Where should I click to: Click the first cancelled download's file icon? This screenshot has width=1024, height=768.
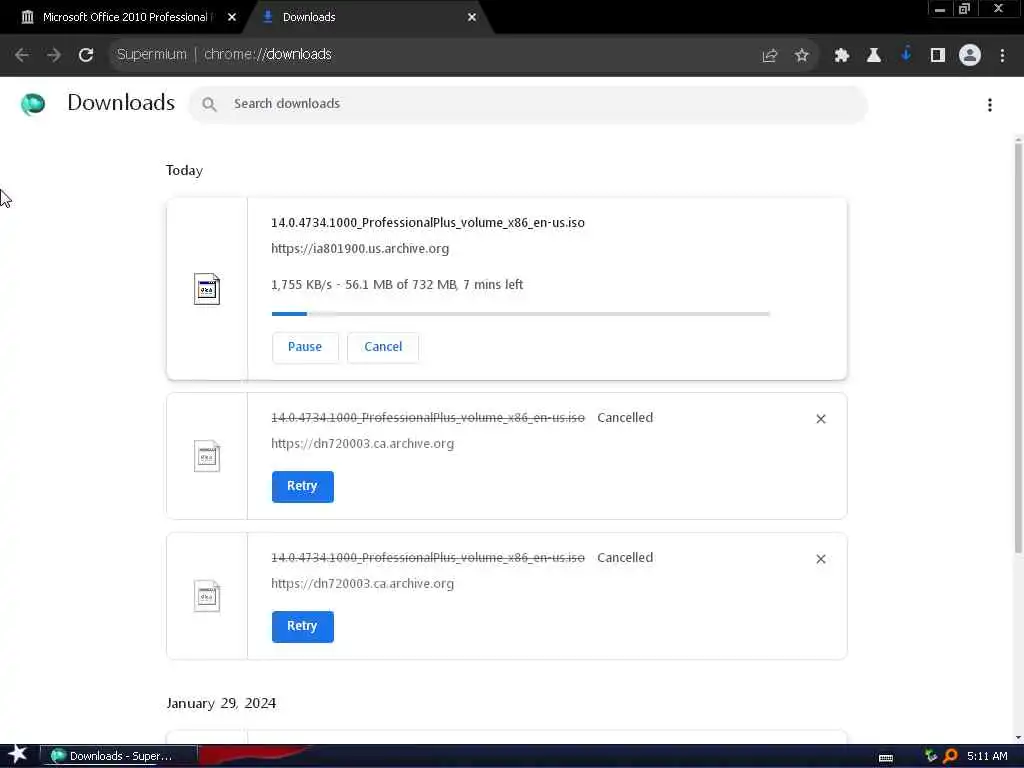pos(206,456)
